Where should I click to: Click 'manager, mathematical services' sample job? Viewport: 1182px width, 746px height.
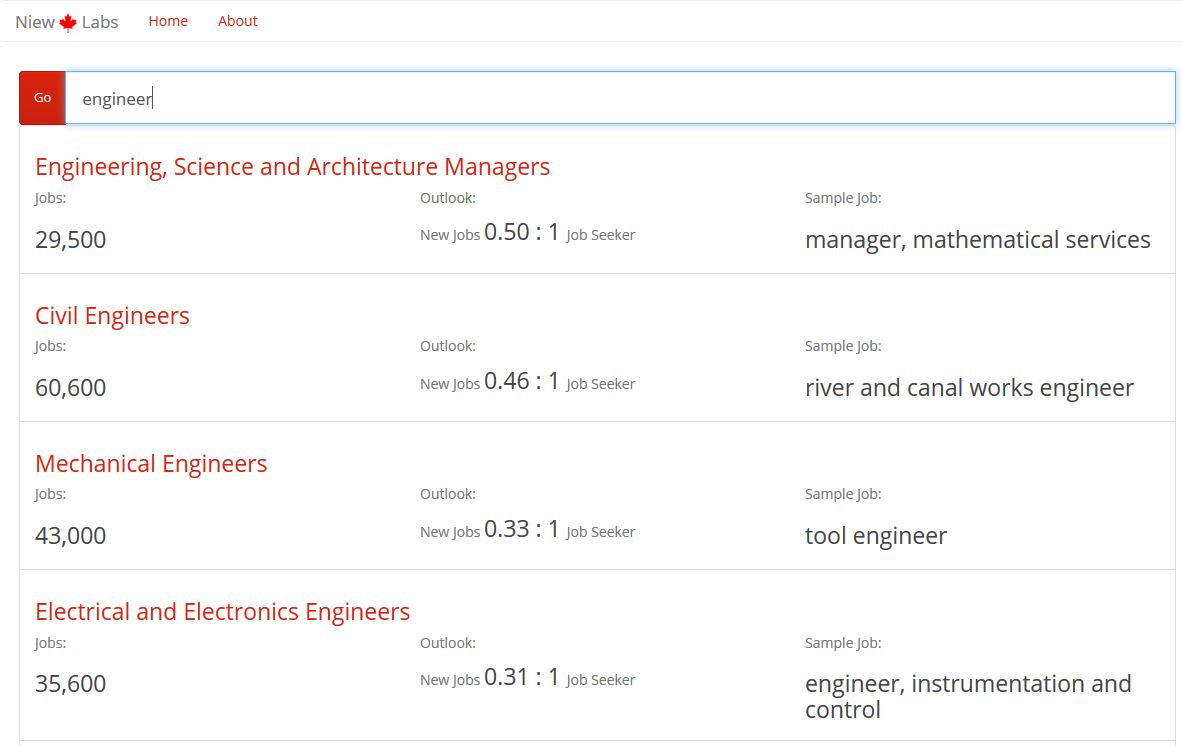tap(977, 240)
